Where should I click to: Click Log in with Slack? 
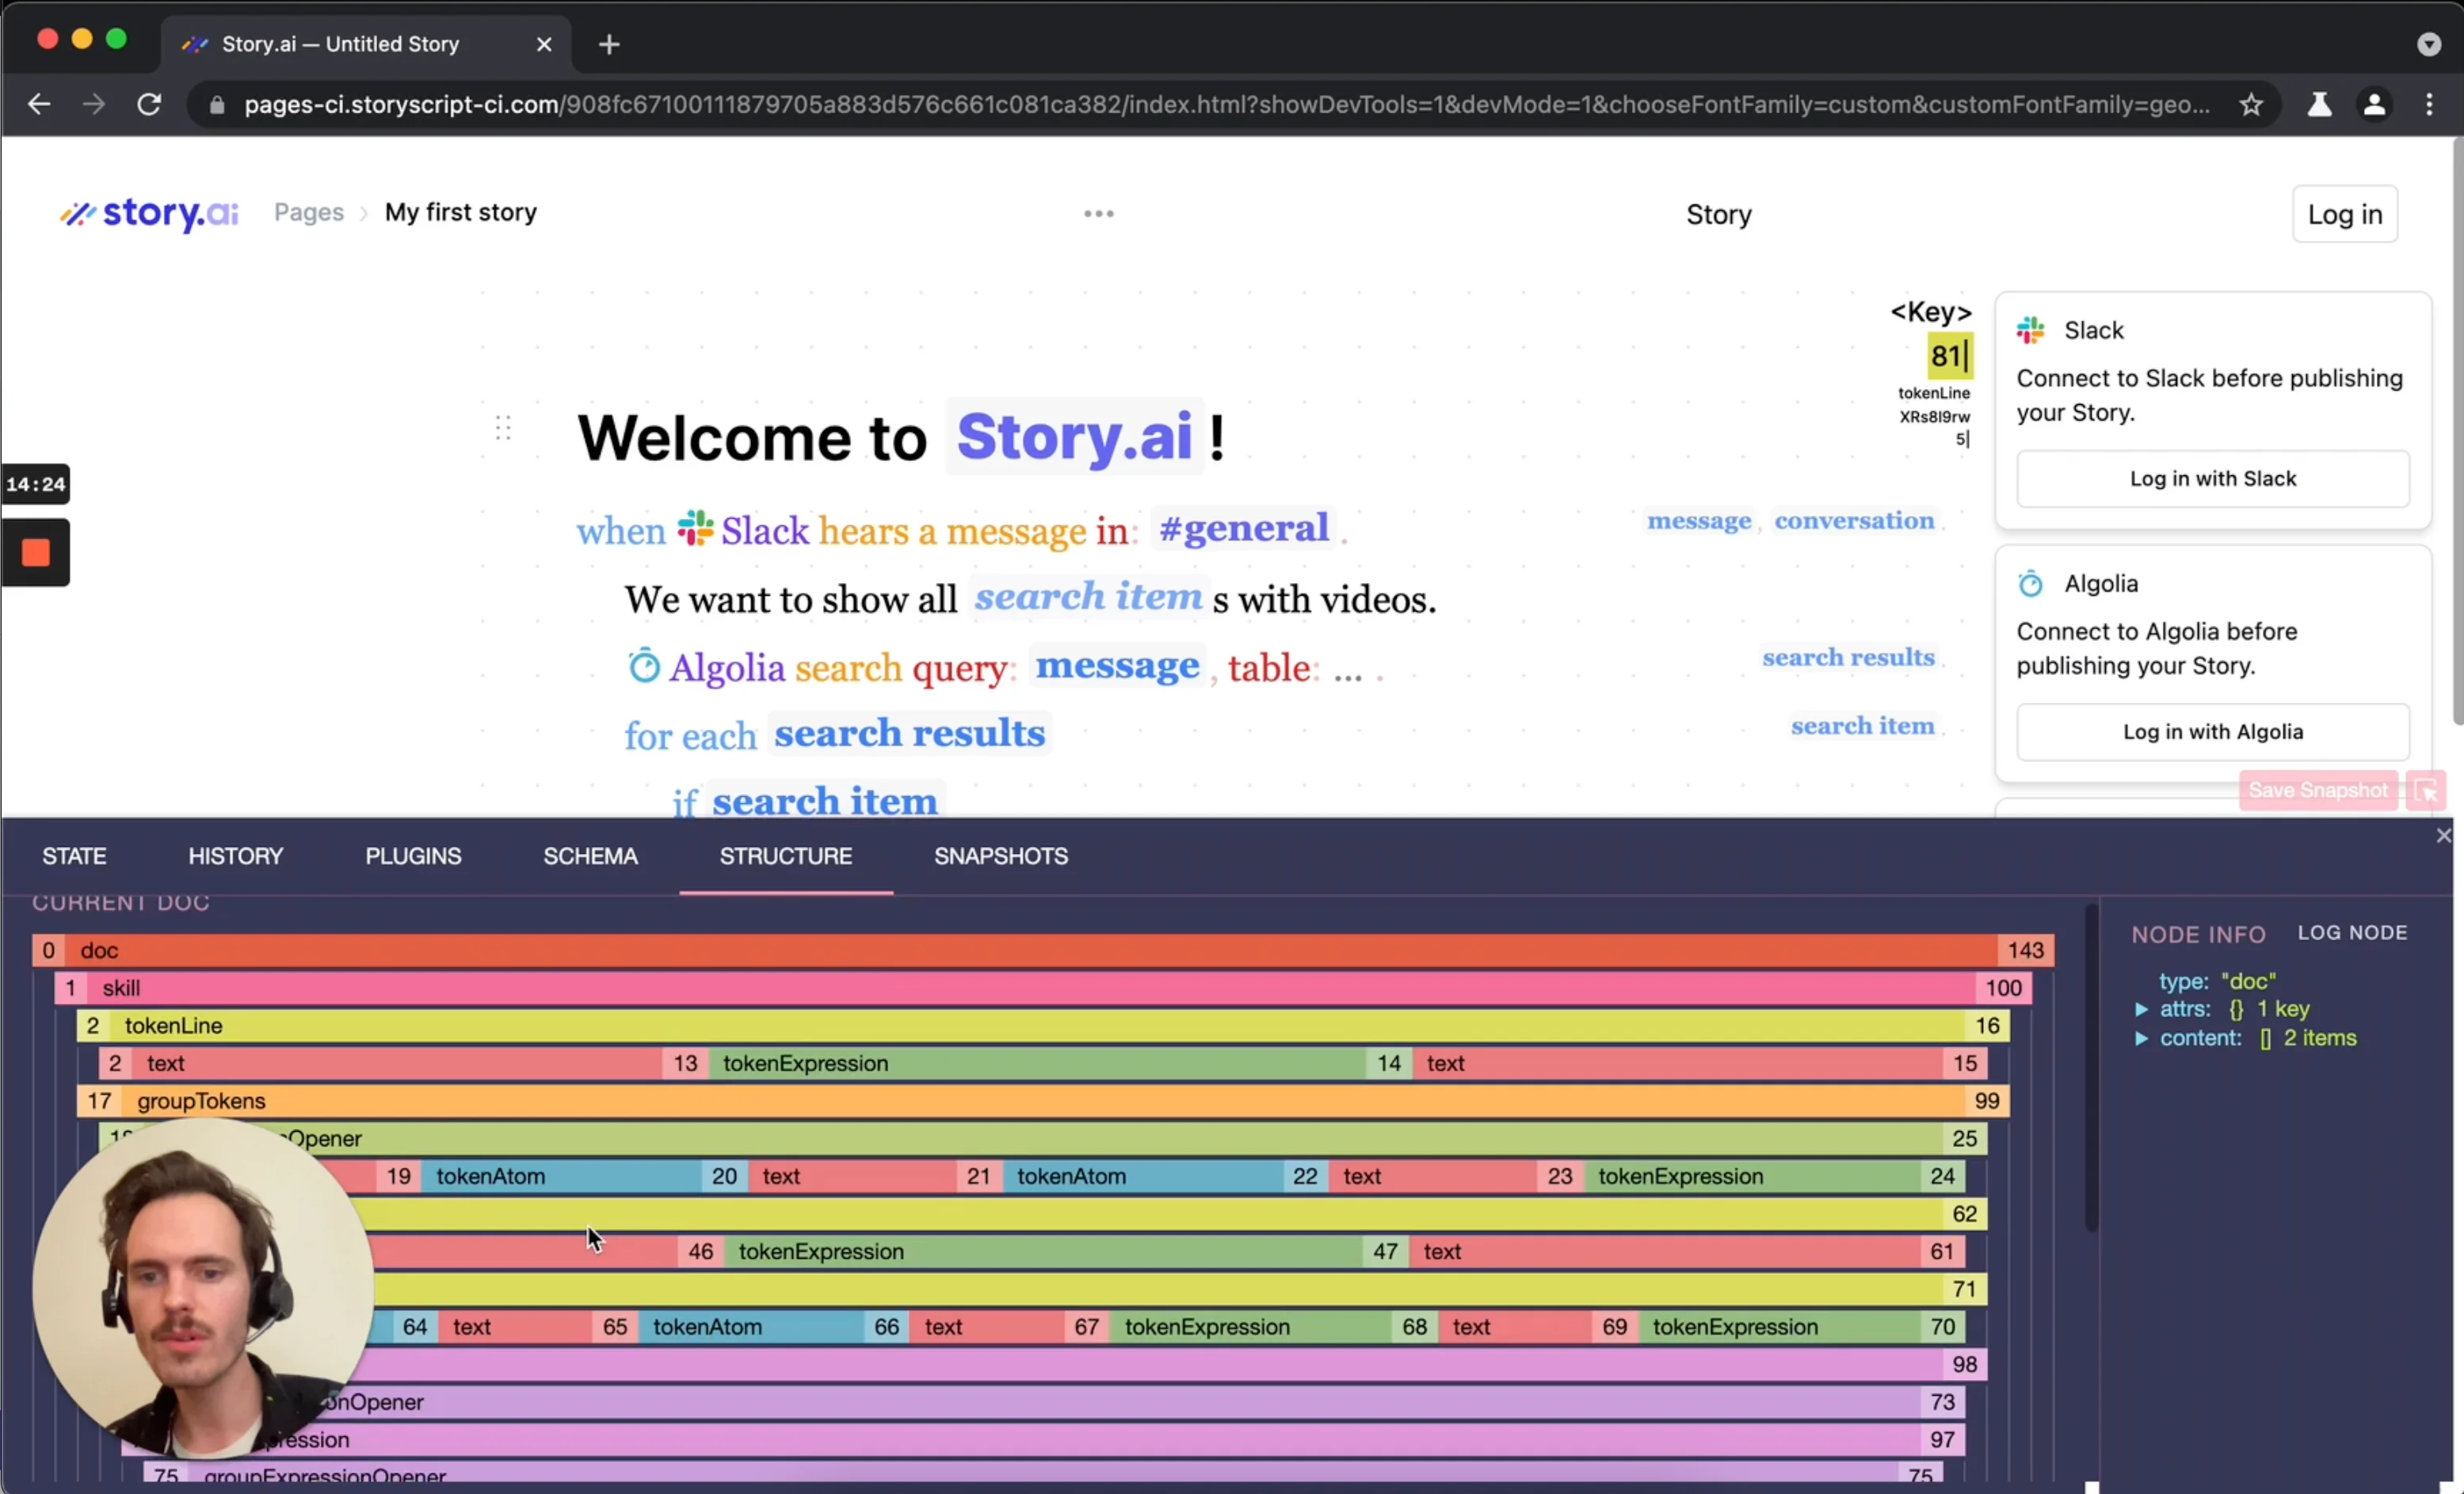click(2212, 479)
